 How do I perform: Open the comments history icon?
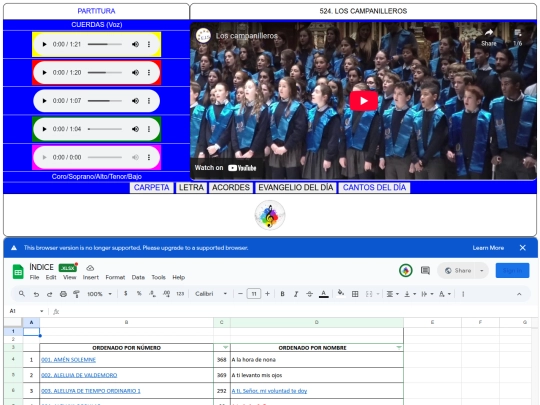pos(425,270)
